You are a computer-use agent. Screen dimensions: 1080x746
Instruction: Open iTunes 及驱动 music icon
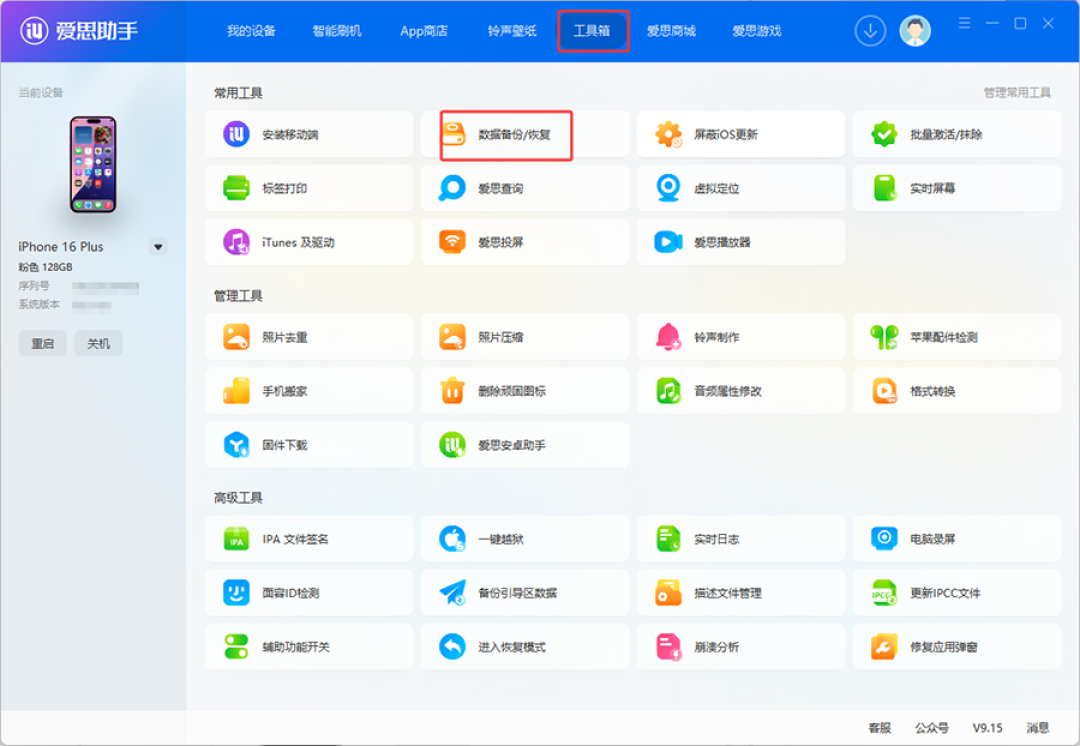236,242
